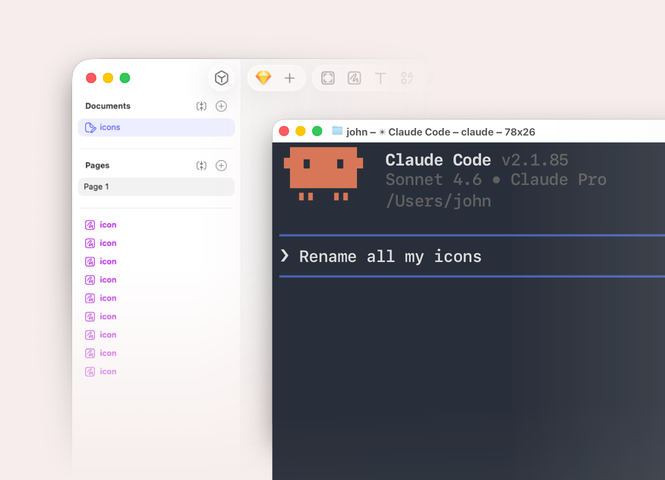Maximize the Sketch window with green button
The image size is (665, 480).
click(125, 78)
